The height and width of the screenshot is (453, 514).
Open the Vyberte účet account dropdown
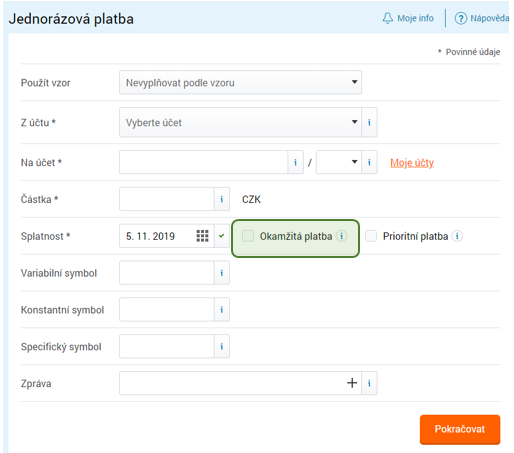(240, 122)
